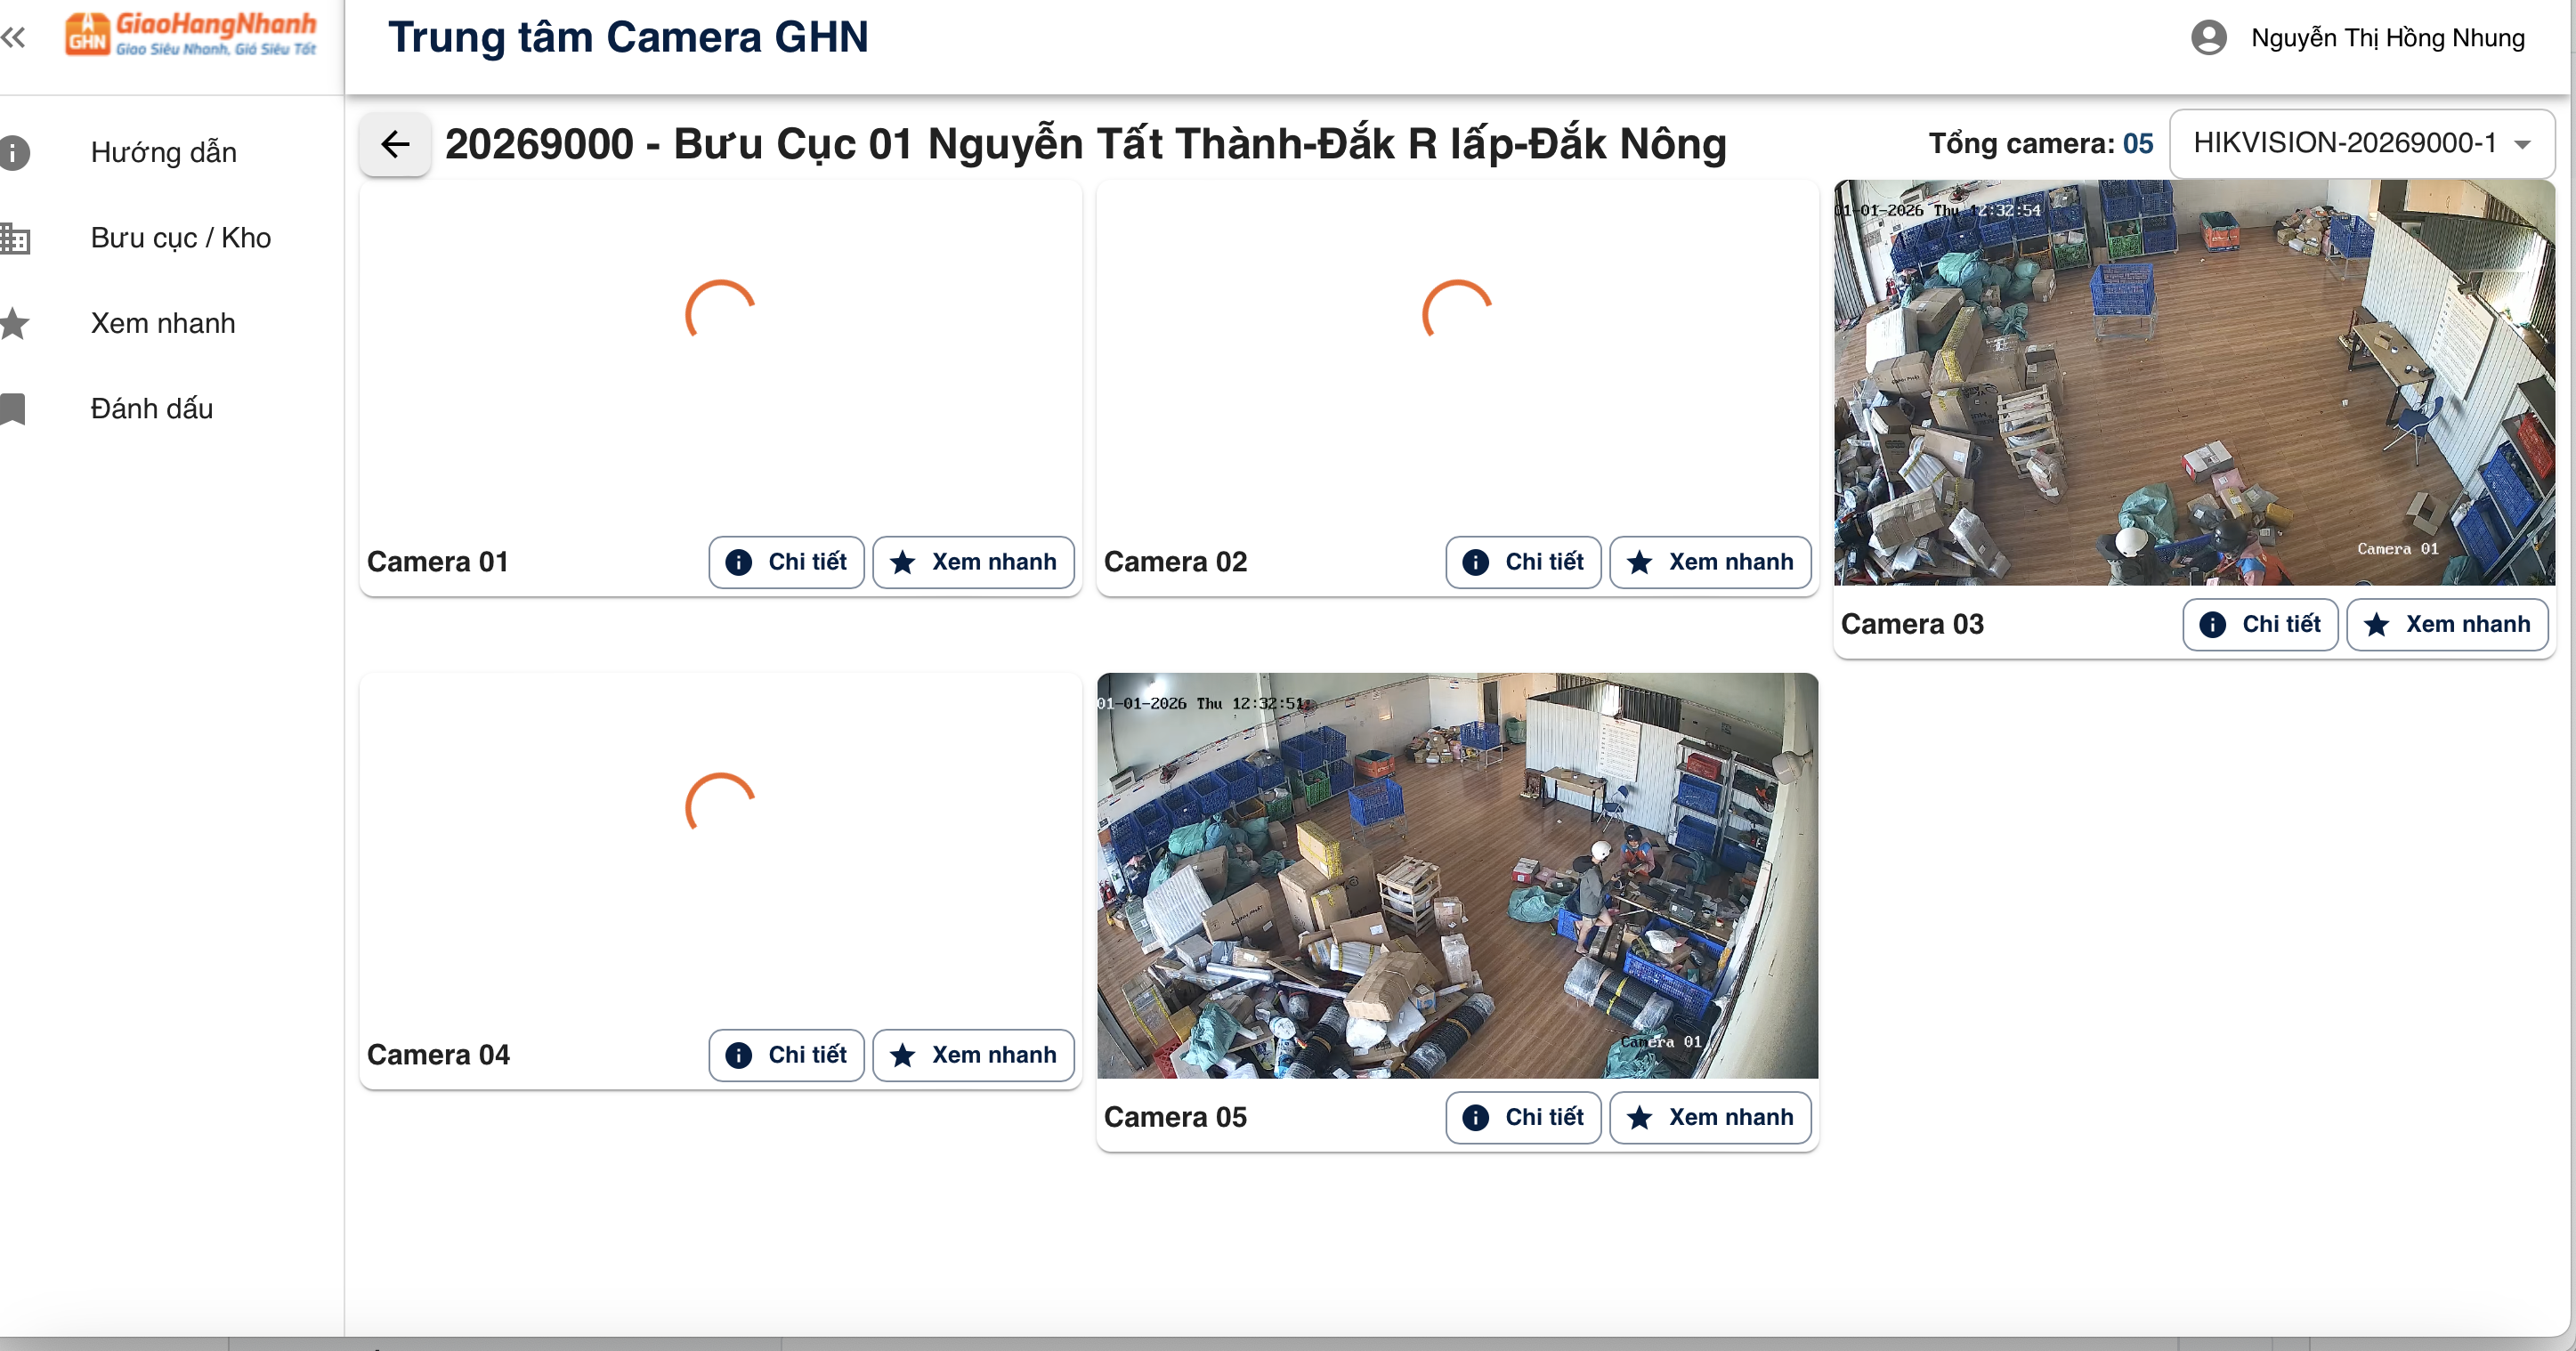Open Chi tiết for Camera 03
The width and height of the screenshot is (2576, 1351).
click(x=2259, y=624)
